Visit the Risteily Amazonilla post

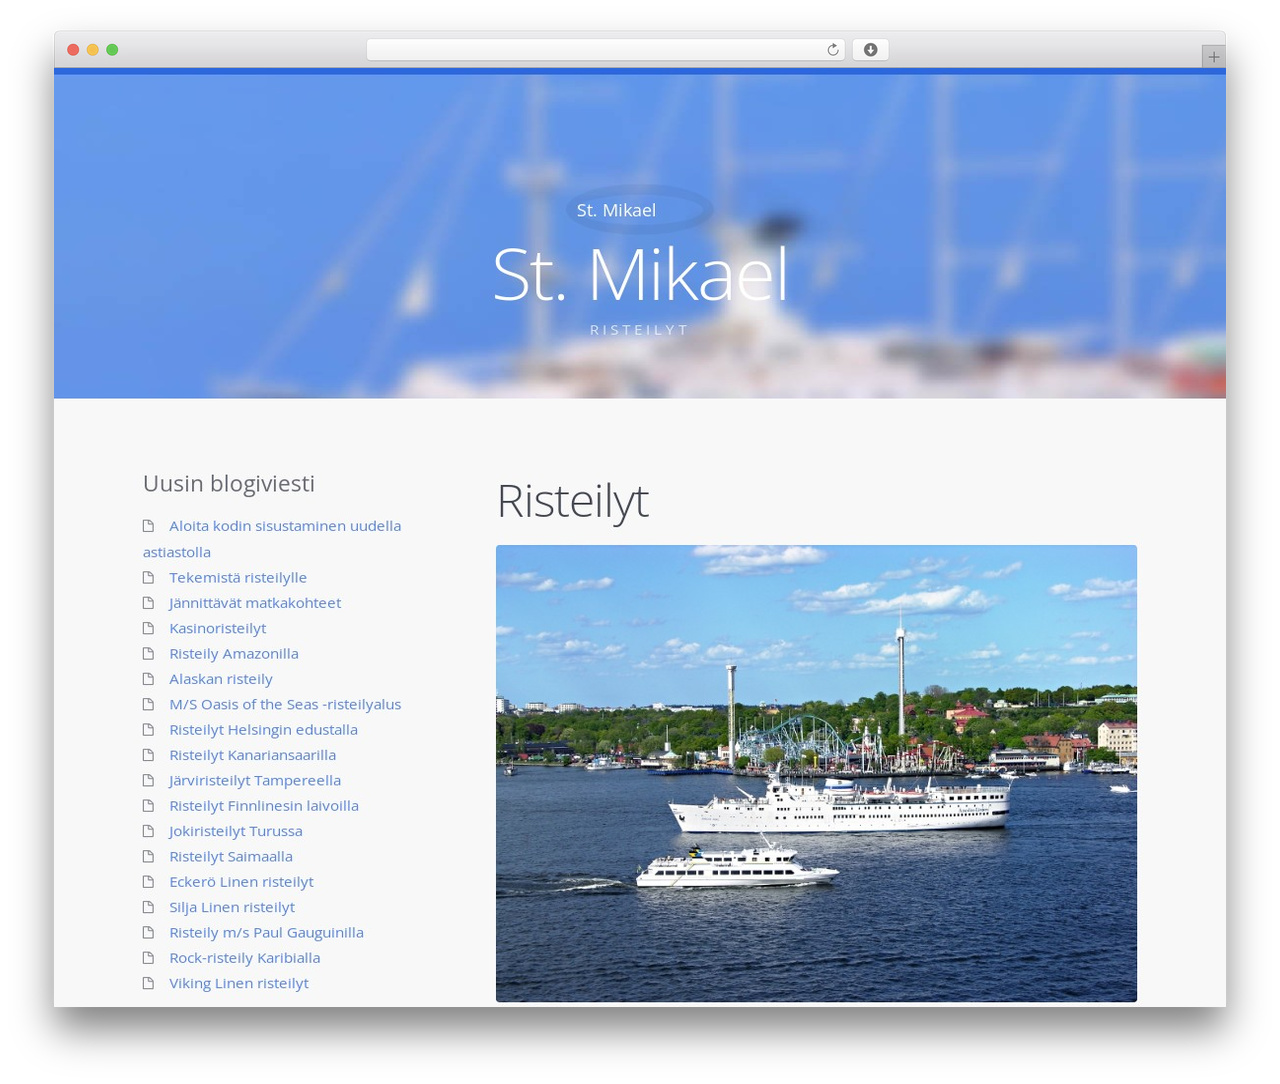[x=234, y=653]
